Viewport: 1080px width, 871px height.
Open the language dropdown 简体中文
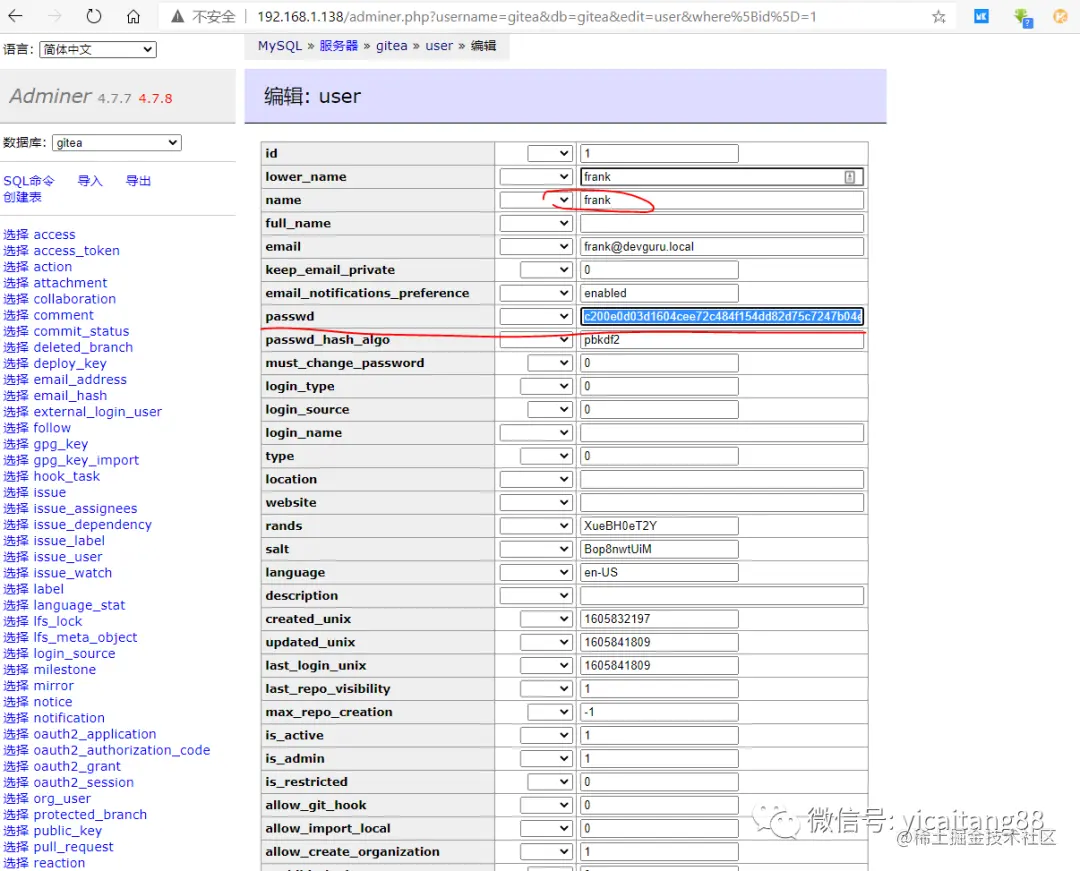98,50
